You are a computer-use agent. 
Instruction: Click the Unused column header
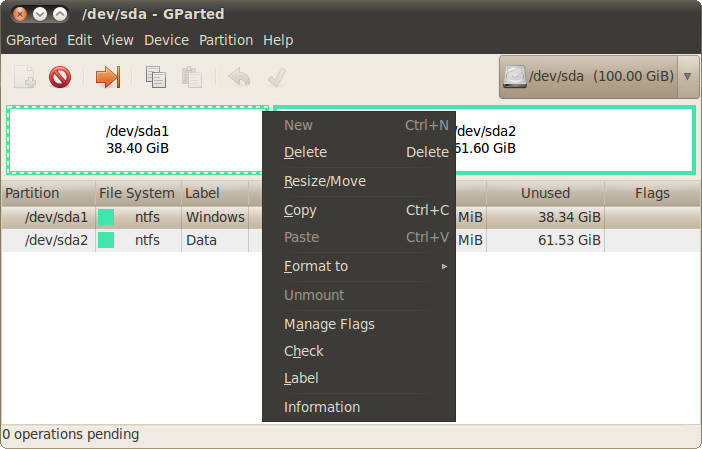[545, 193]
